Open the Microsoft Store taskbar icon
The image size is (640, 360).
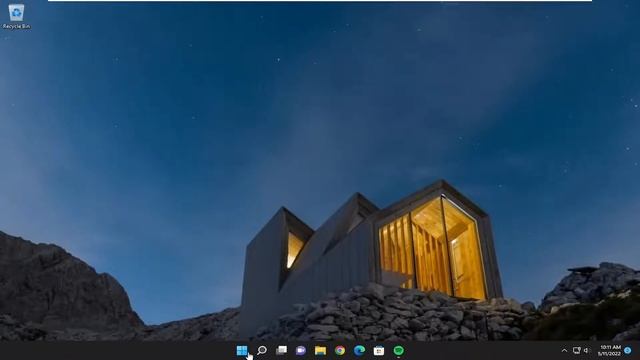379,350
